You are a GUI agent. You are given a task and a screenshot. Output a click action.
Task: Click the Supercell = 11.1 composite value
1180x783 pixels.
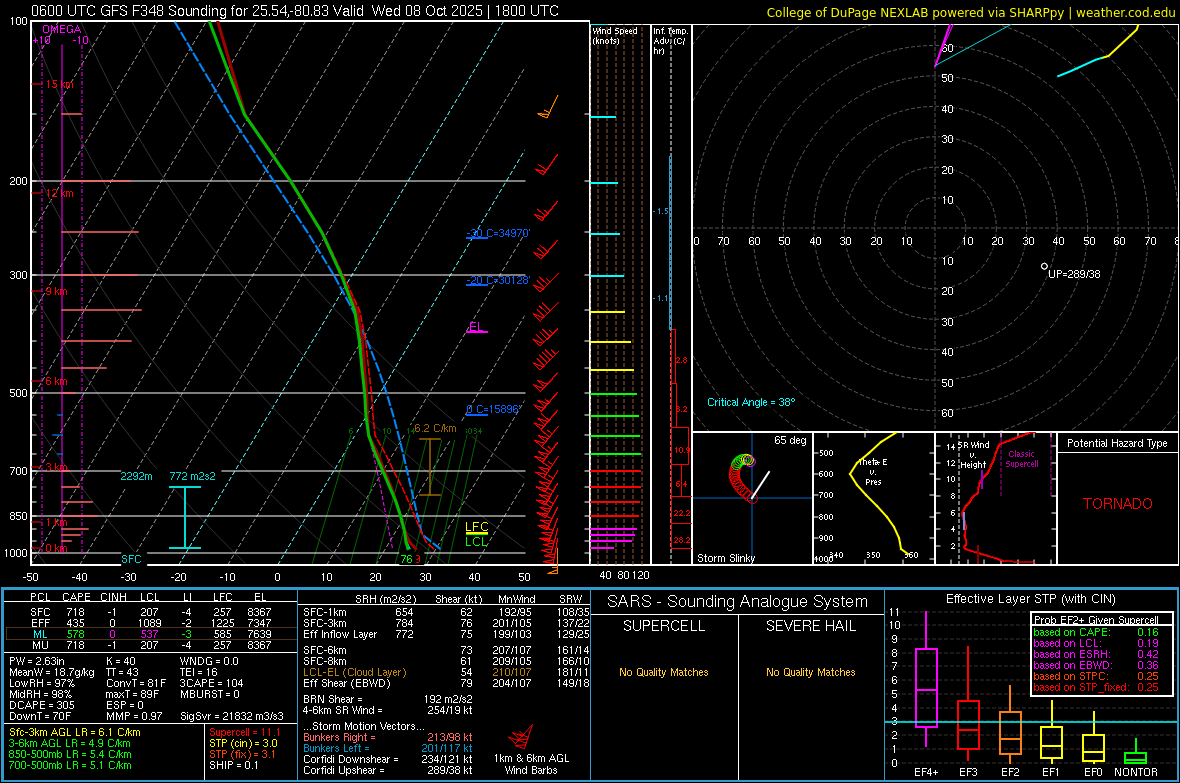point(245,733)
